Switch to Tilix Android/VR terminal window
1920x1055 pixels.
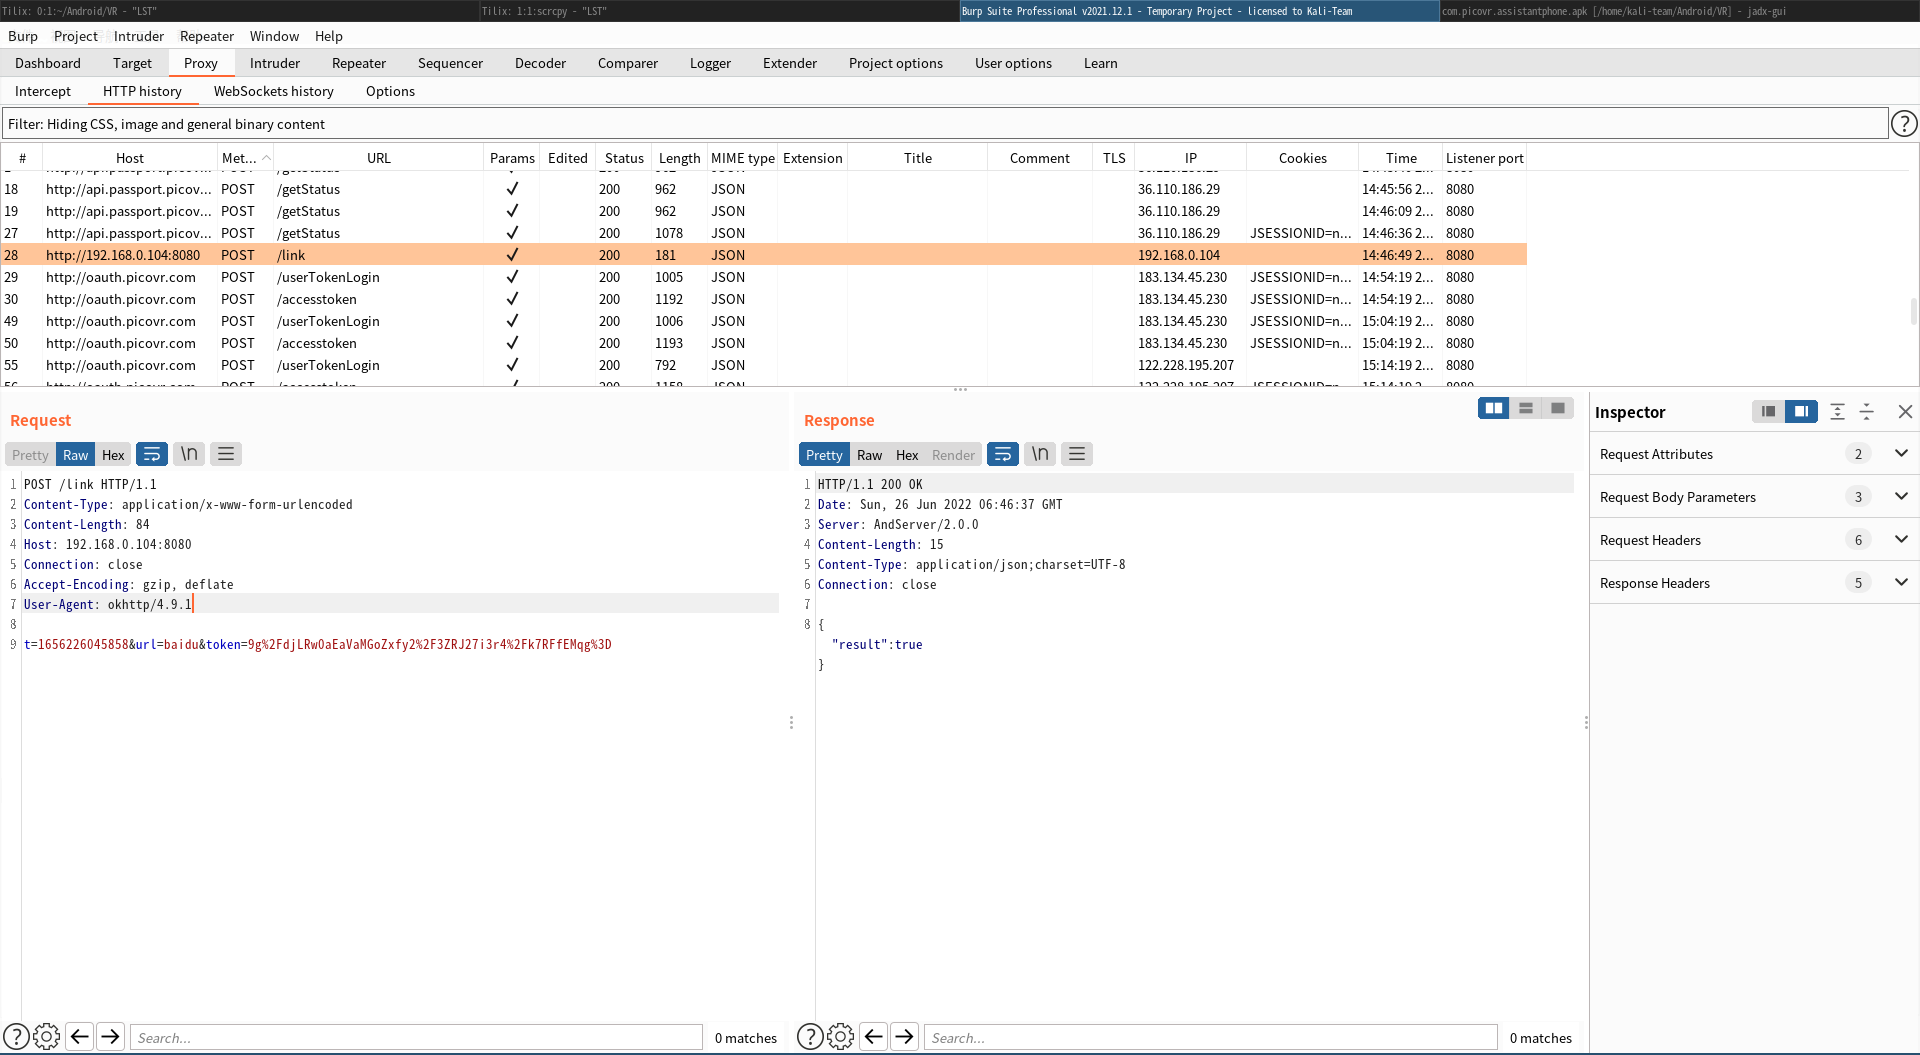pos(239,11)
